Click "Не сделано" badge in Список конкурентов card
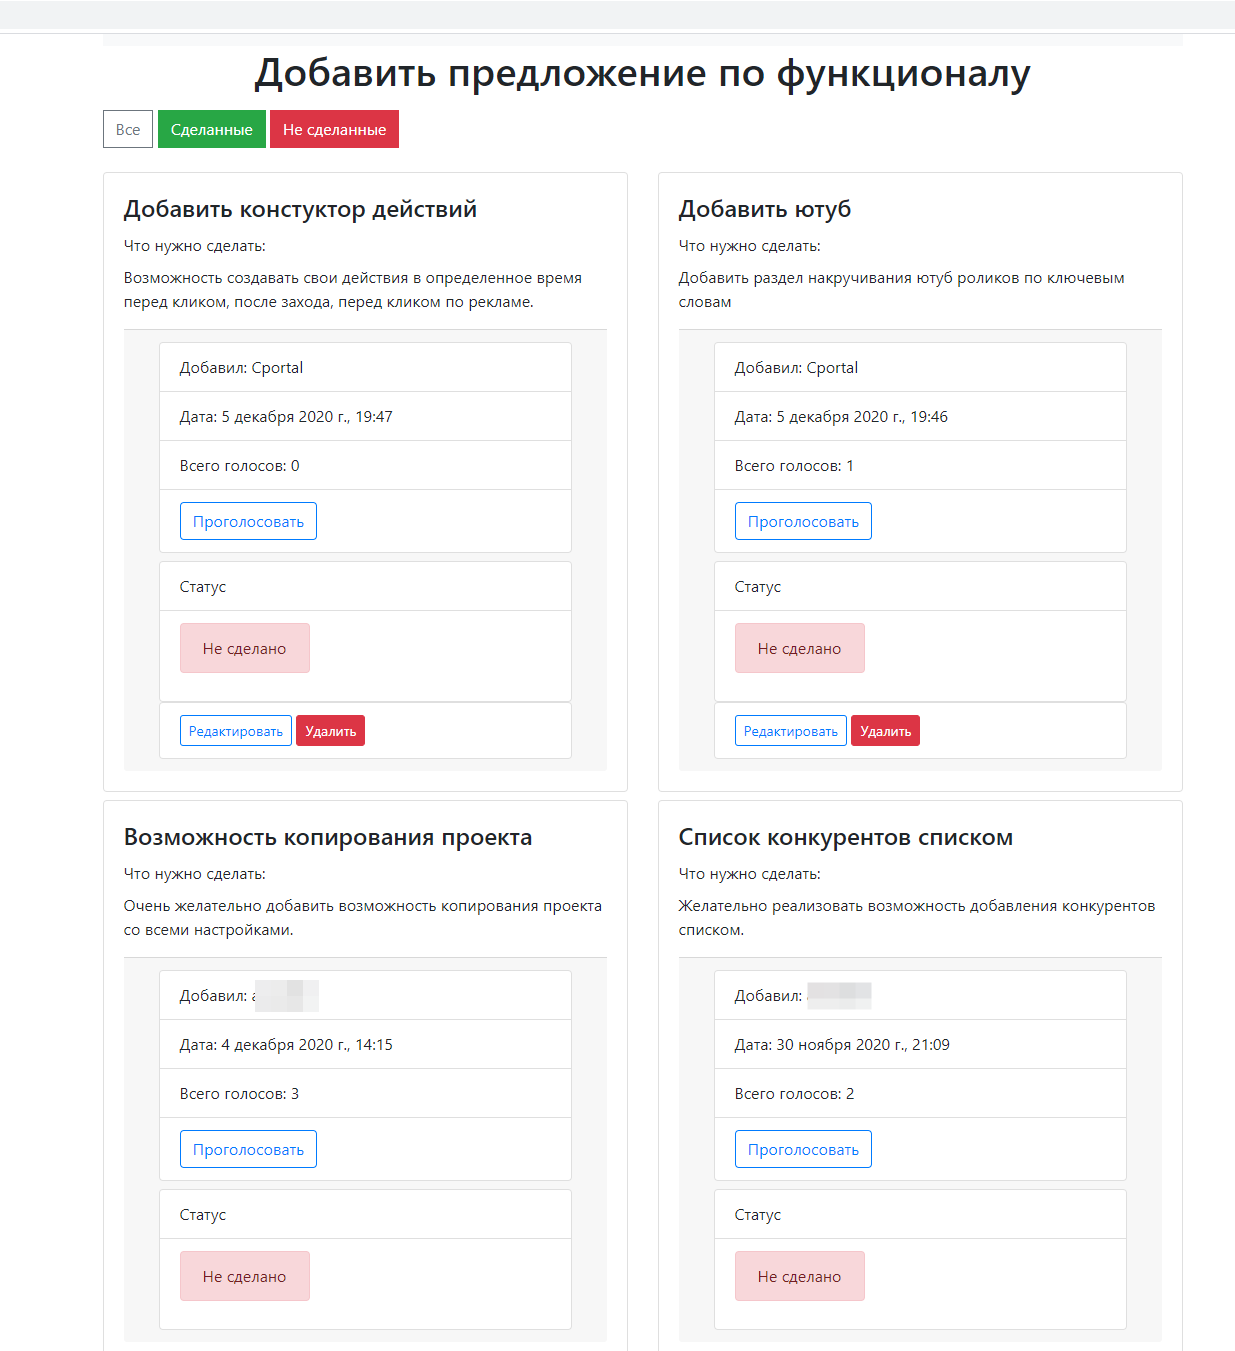 pyautogui.click(x=800, y=1276)
